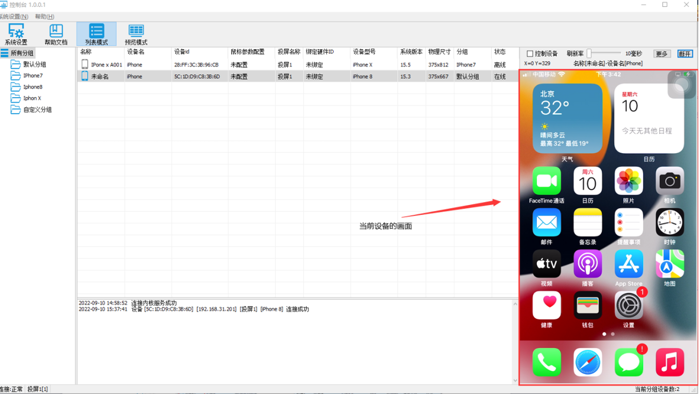Open the 系统设置(N) menu
The width and height of the screenshot is (699, 394).
click(14, 16)
